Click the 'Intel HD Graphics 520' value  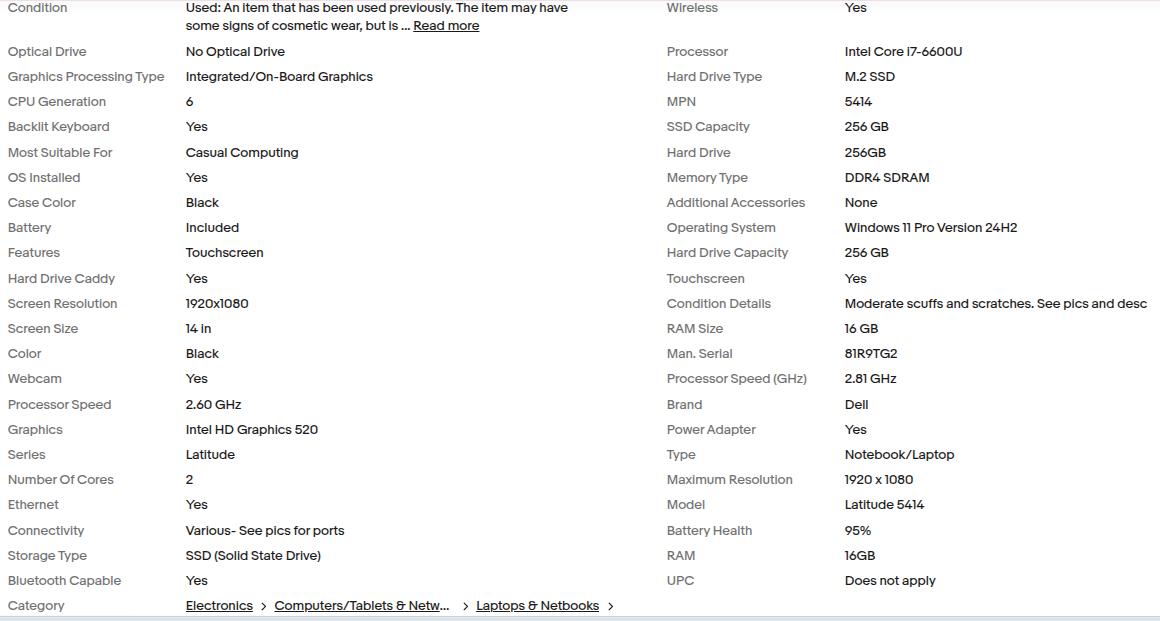[x=252, y=430]
